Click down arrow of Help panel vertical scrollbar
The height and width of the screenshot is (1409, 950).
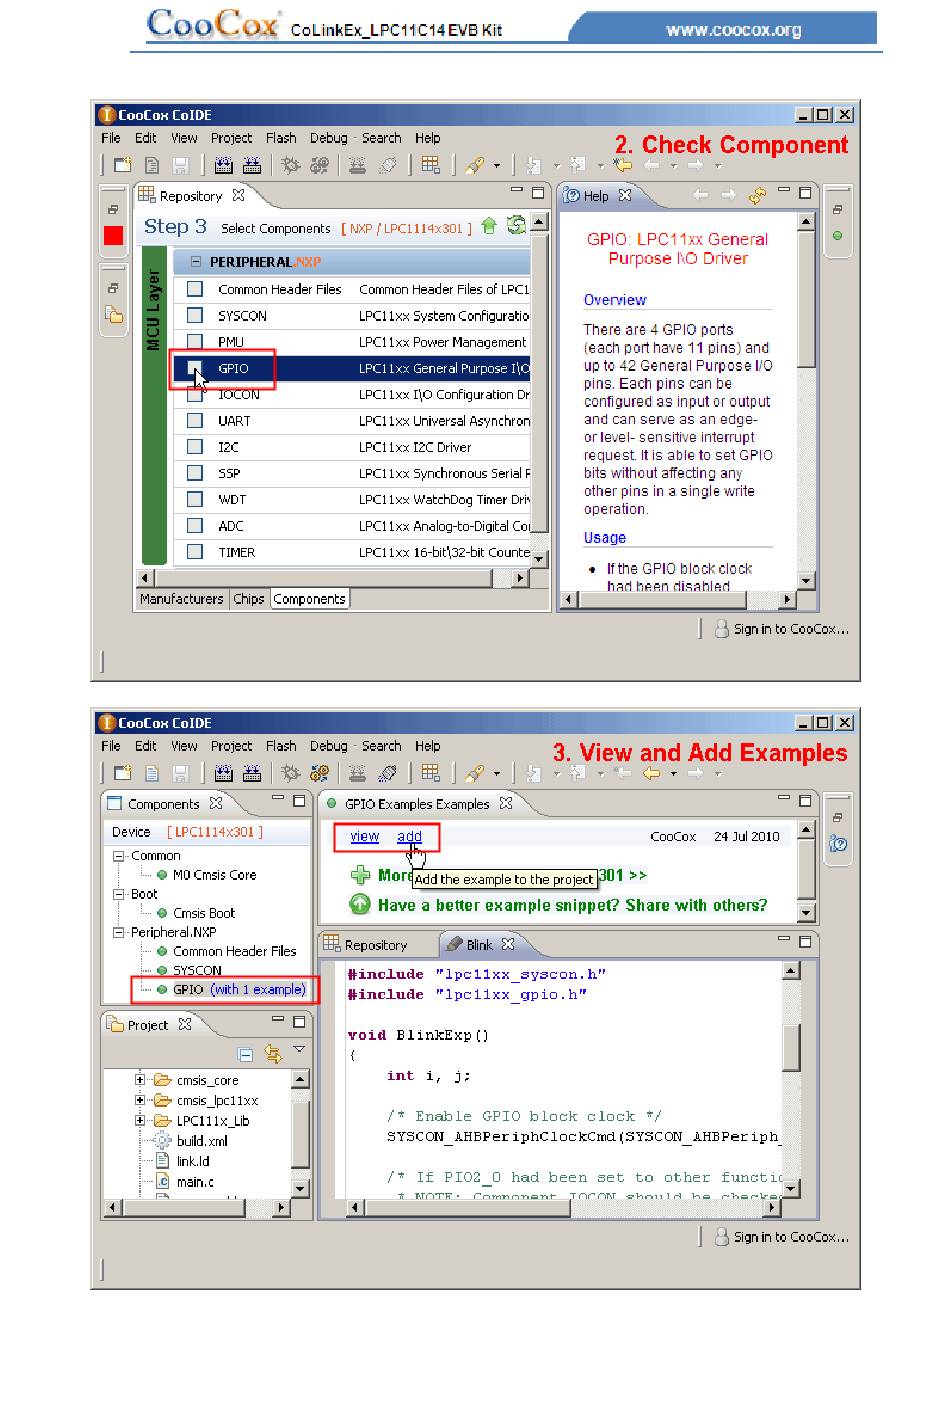pos(806,580)
